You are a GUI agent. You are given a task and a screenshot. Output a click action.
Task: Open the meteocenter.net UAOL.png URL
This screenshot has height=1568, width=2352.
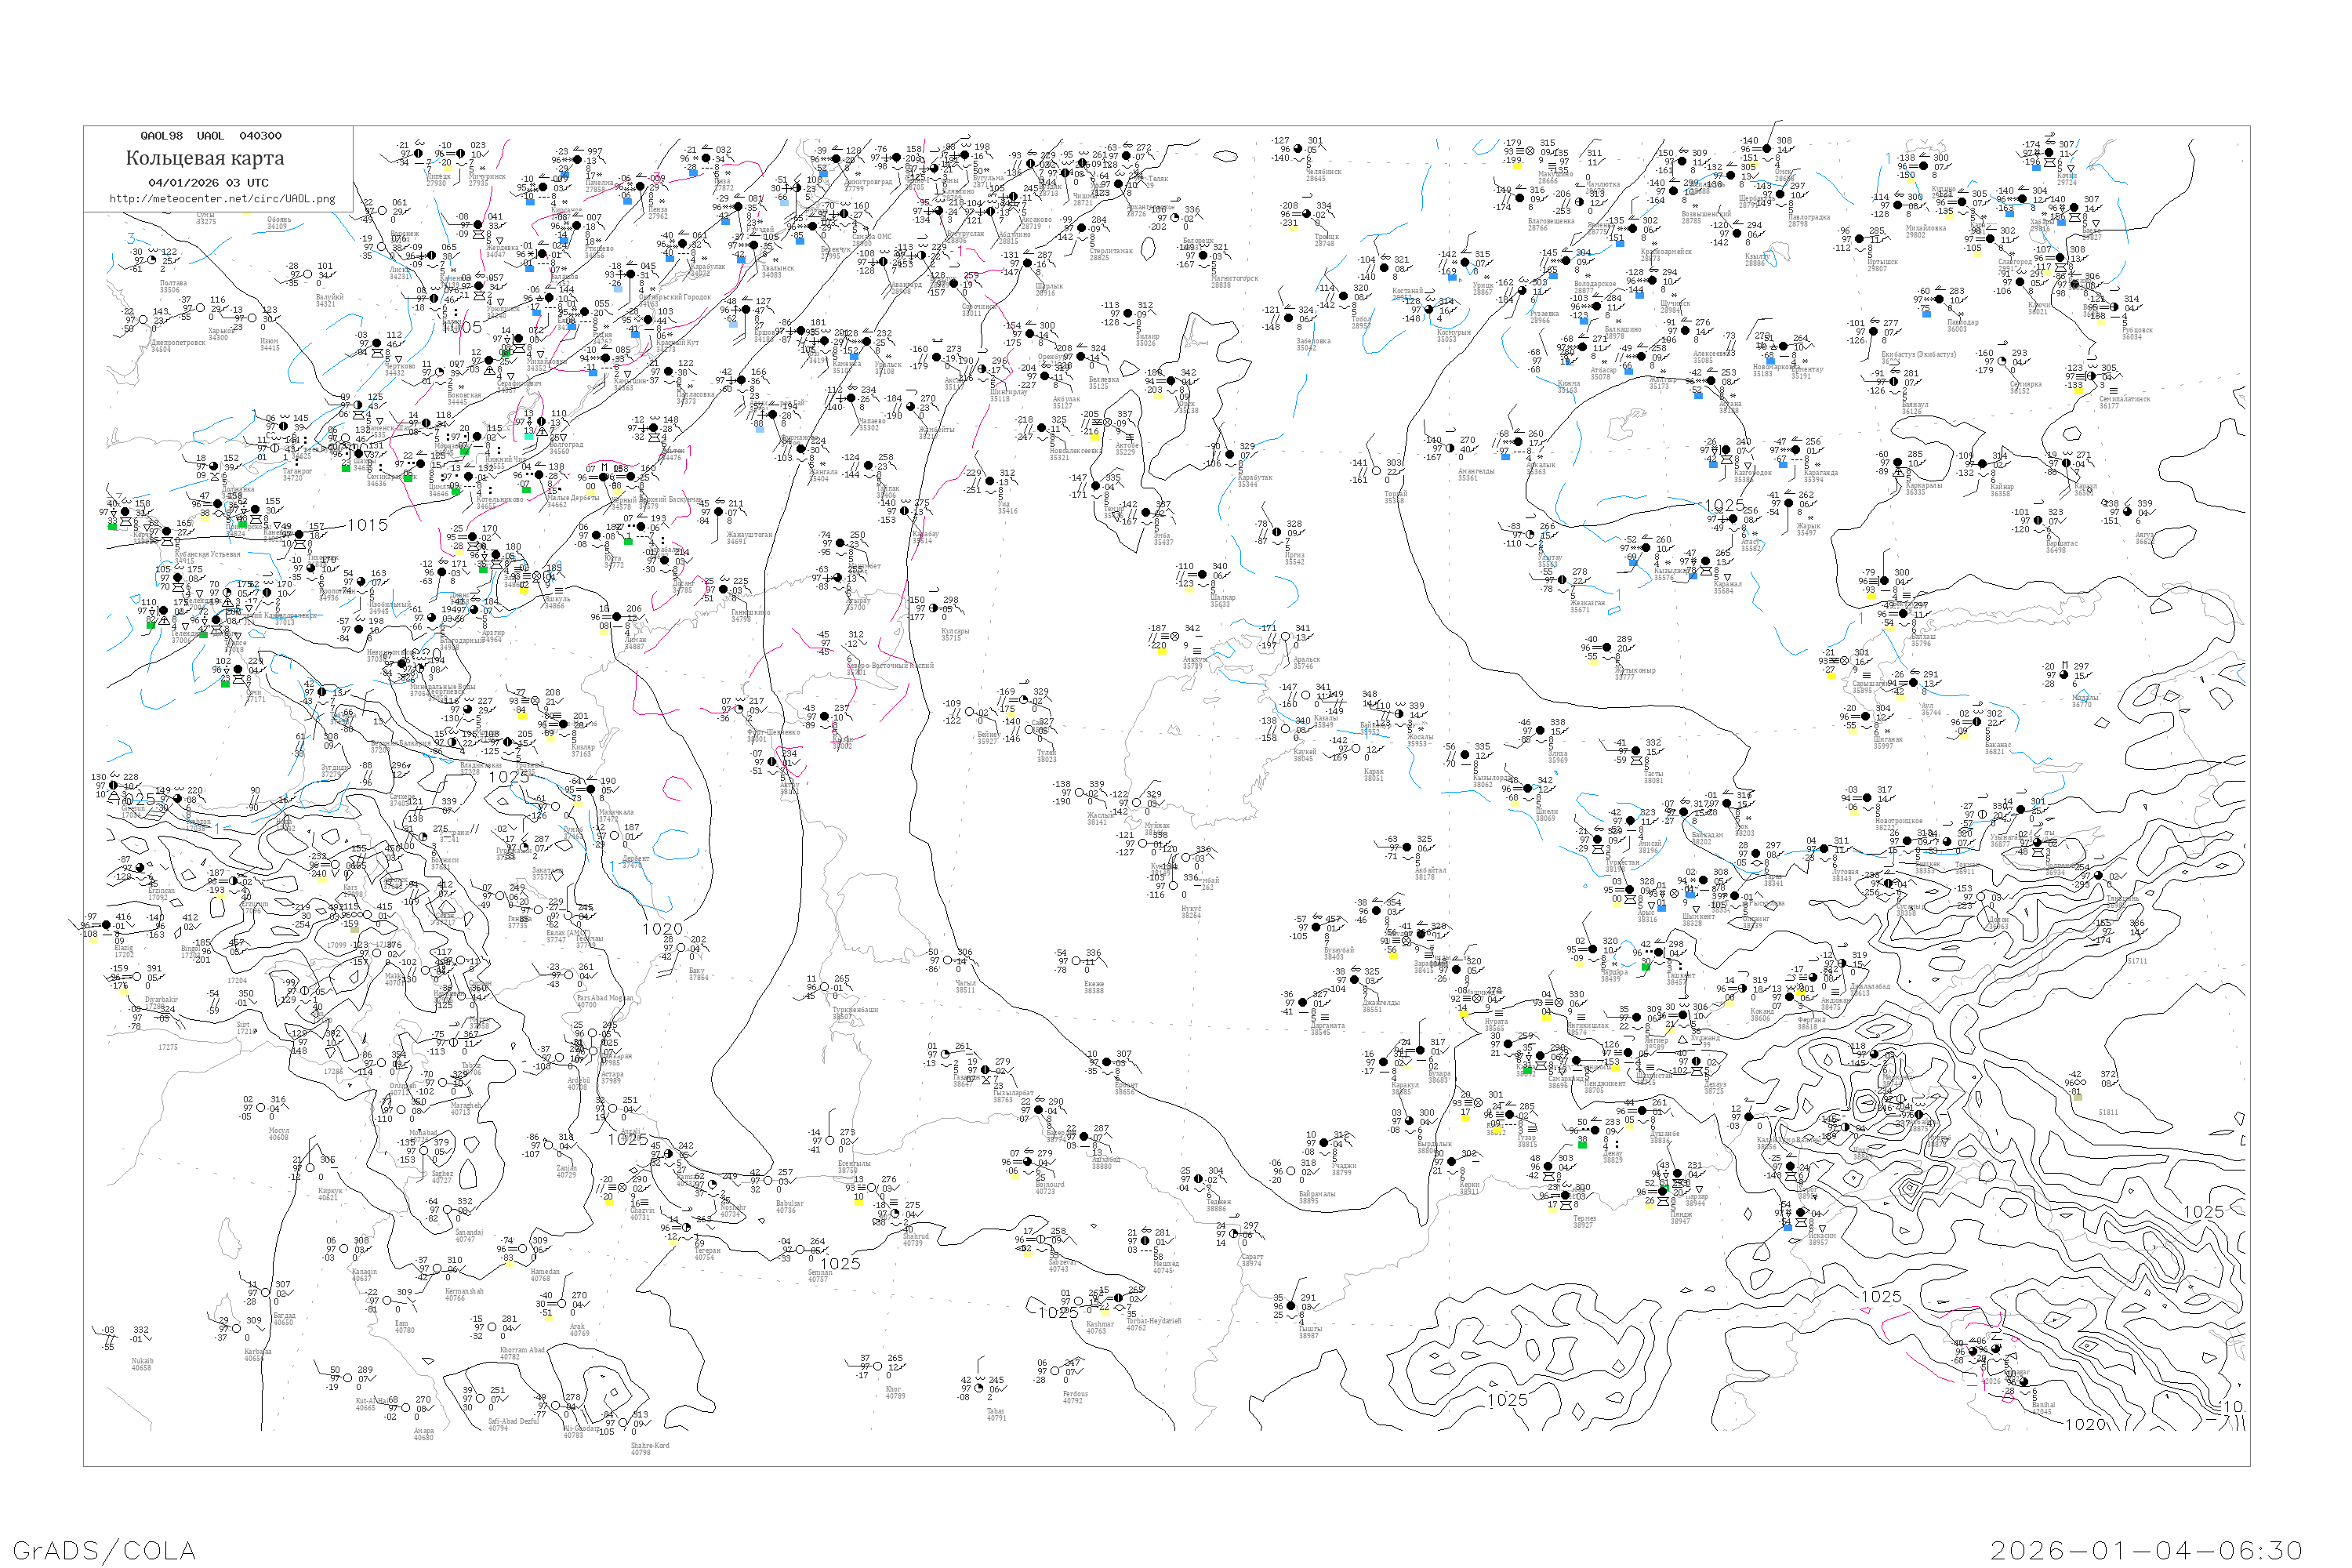click(222, 199)
